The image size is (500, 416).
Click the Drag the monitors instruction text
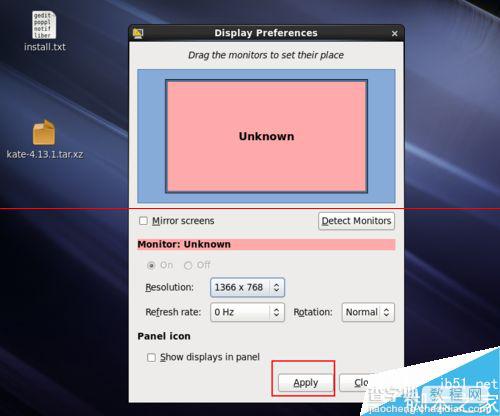pyautogui.click(x=266, y=55)
